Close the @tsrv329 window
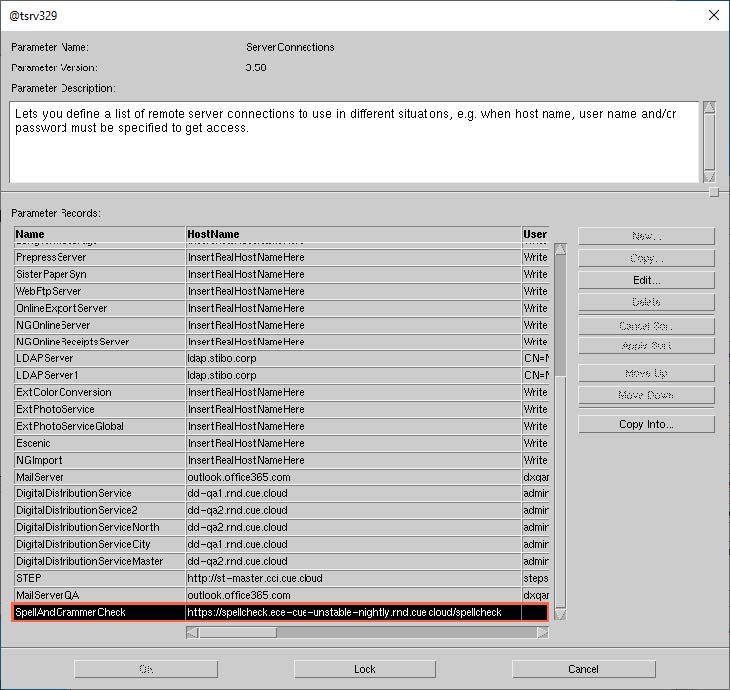This screenshot has width=730, height=690. 712,15
